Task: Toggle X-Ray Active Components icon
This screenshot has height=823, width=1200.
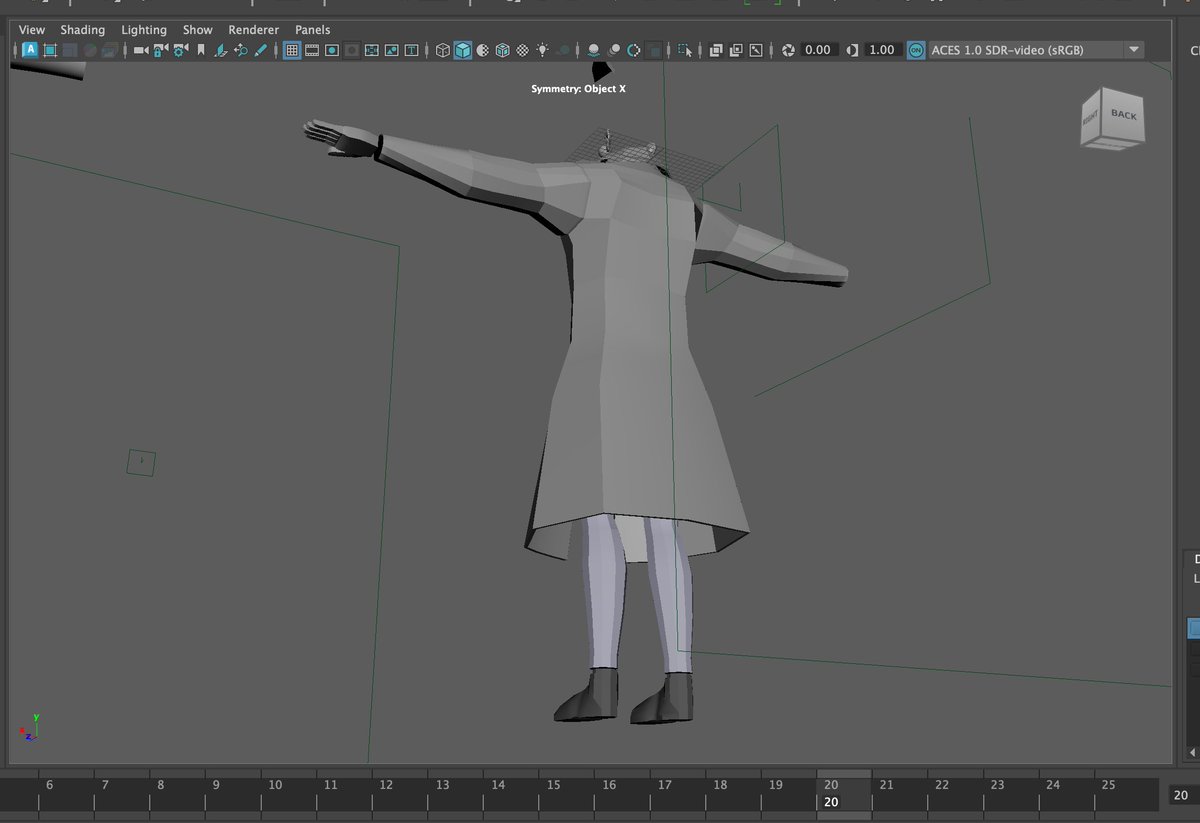Action: click(736, 49)
